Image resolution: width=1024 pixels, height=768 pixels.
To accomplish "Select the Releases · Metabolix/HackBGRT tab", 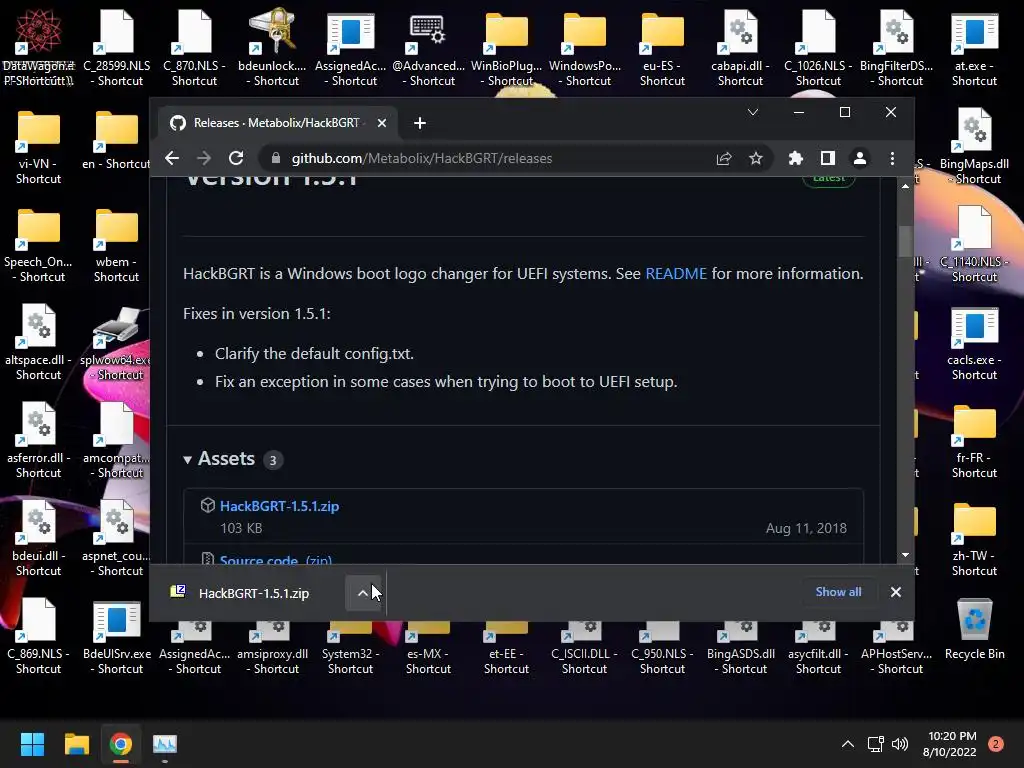I will [279, 123].
